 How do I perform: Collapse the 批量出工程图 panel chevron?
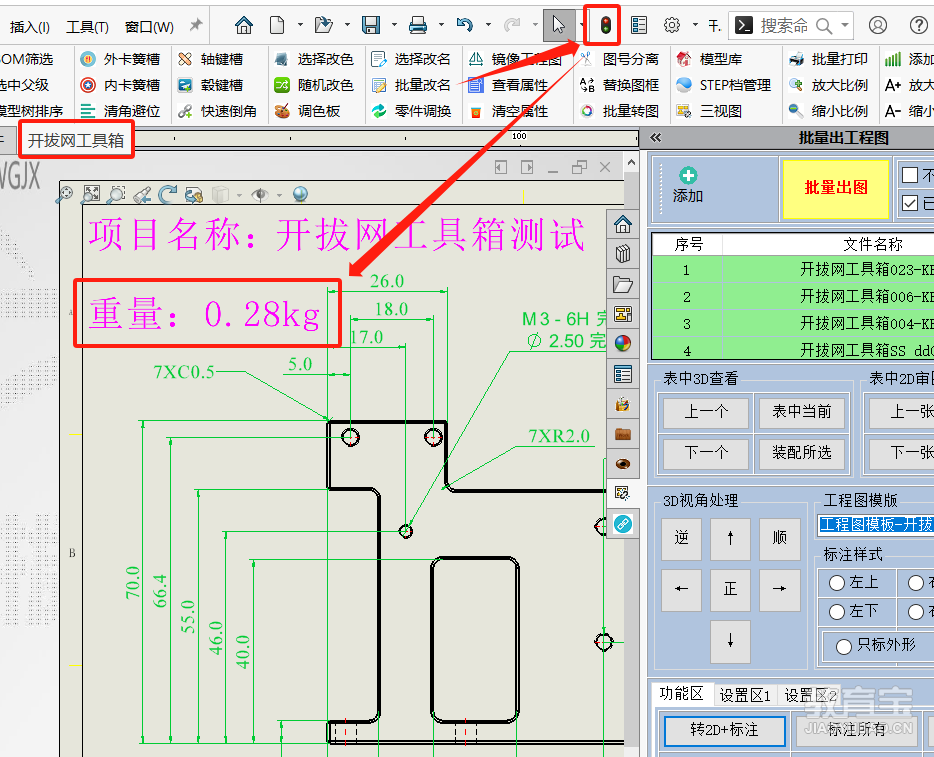tap(656, 138)
